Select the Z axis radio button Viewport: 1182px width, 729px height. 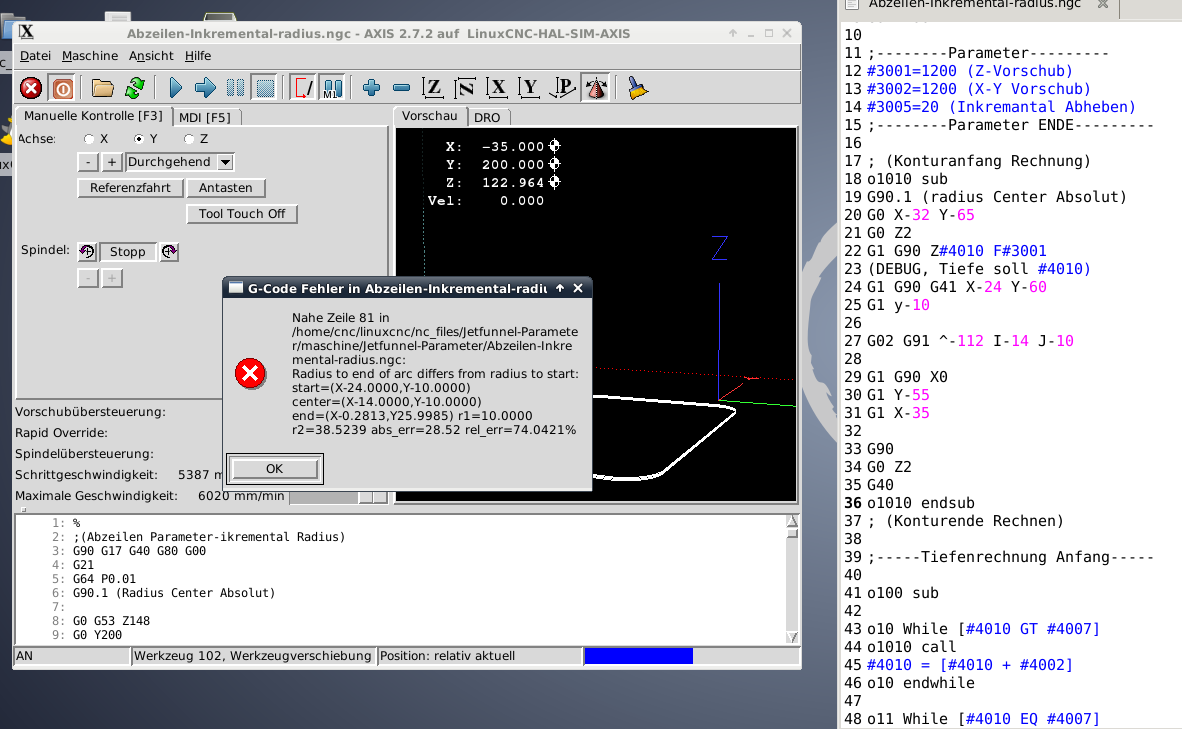(x=188, y=139)
